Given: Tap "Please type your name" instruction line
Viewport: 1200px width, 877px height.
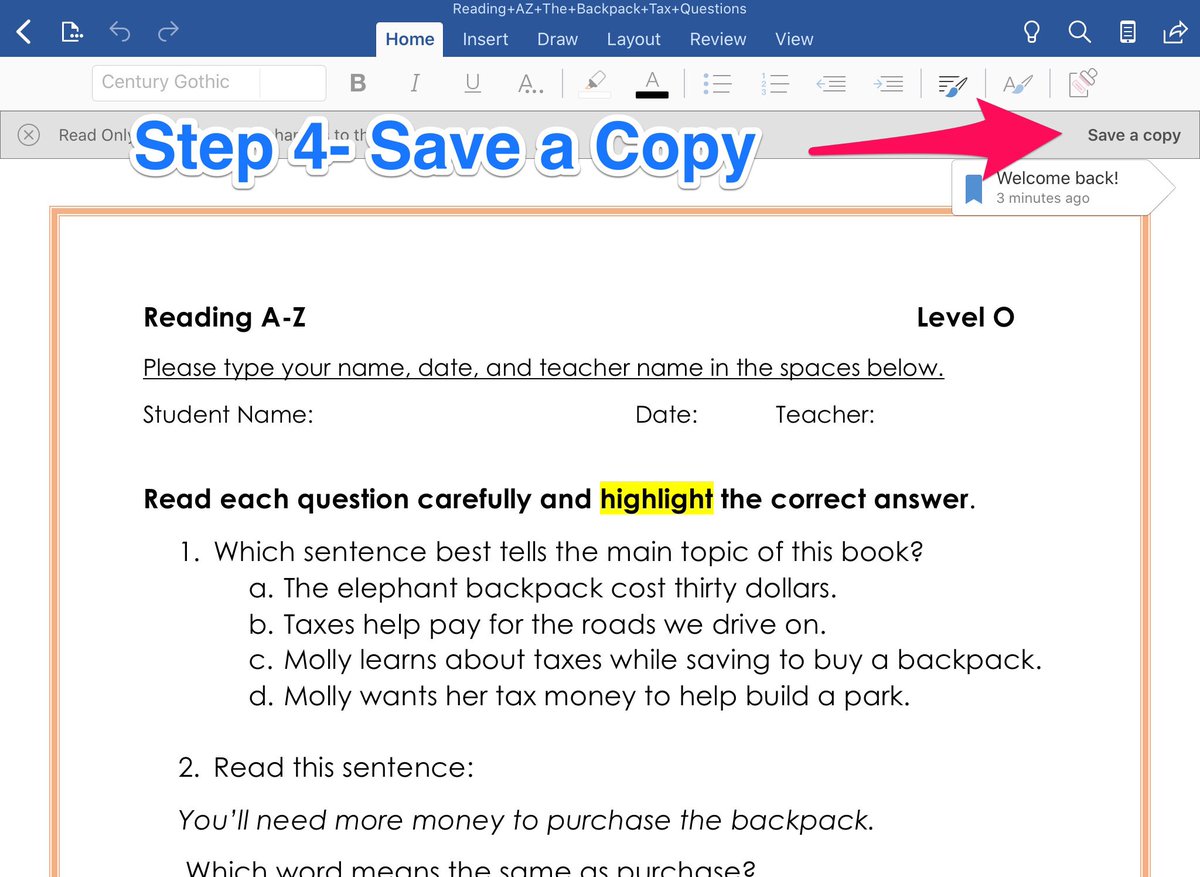Looking at the screenshot, I should pyautogui.click(x=543, y=369).
